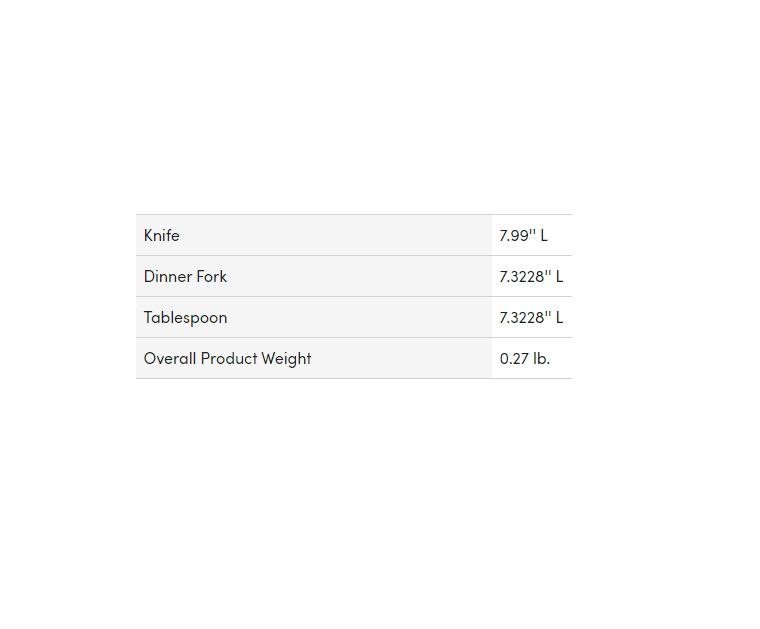This screenshot has width=760, height=629.
Task: Select the Knife length value 7.99" L
Action: tap(523, 236)
